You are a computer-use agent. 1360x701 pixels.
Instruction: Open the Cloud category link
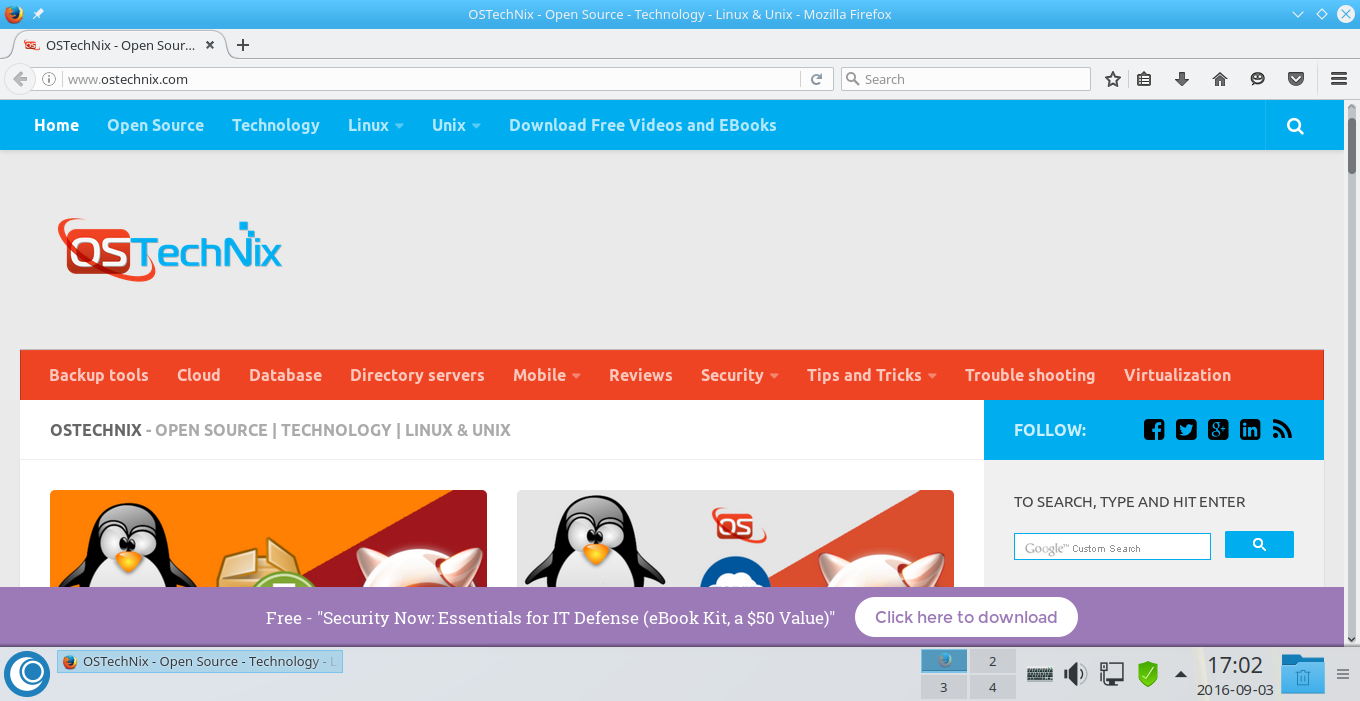(199, 375)
